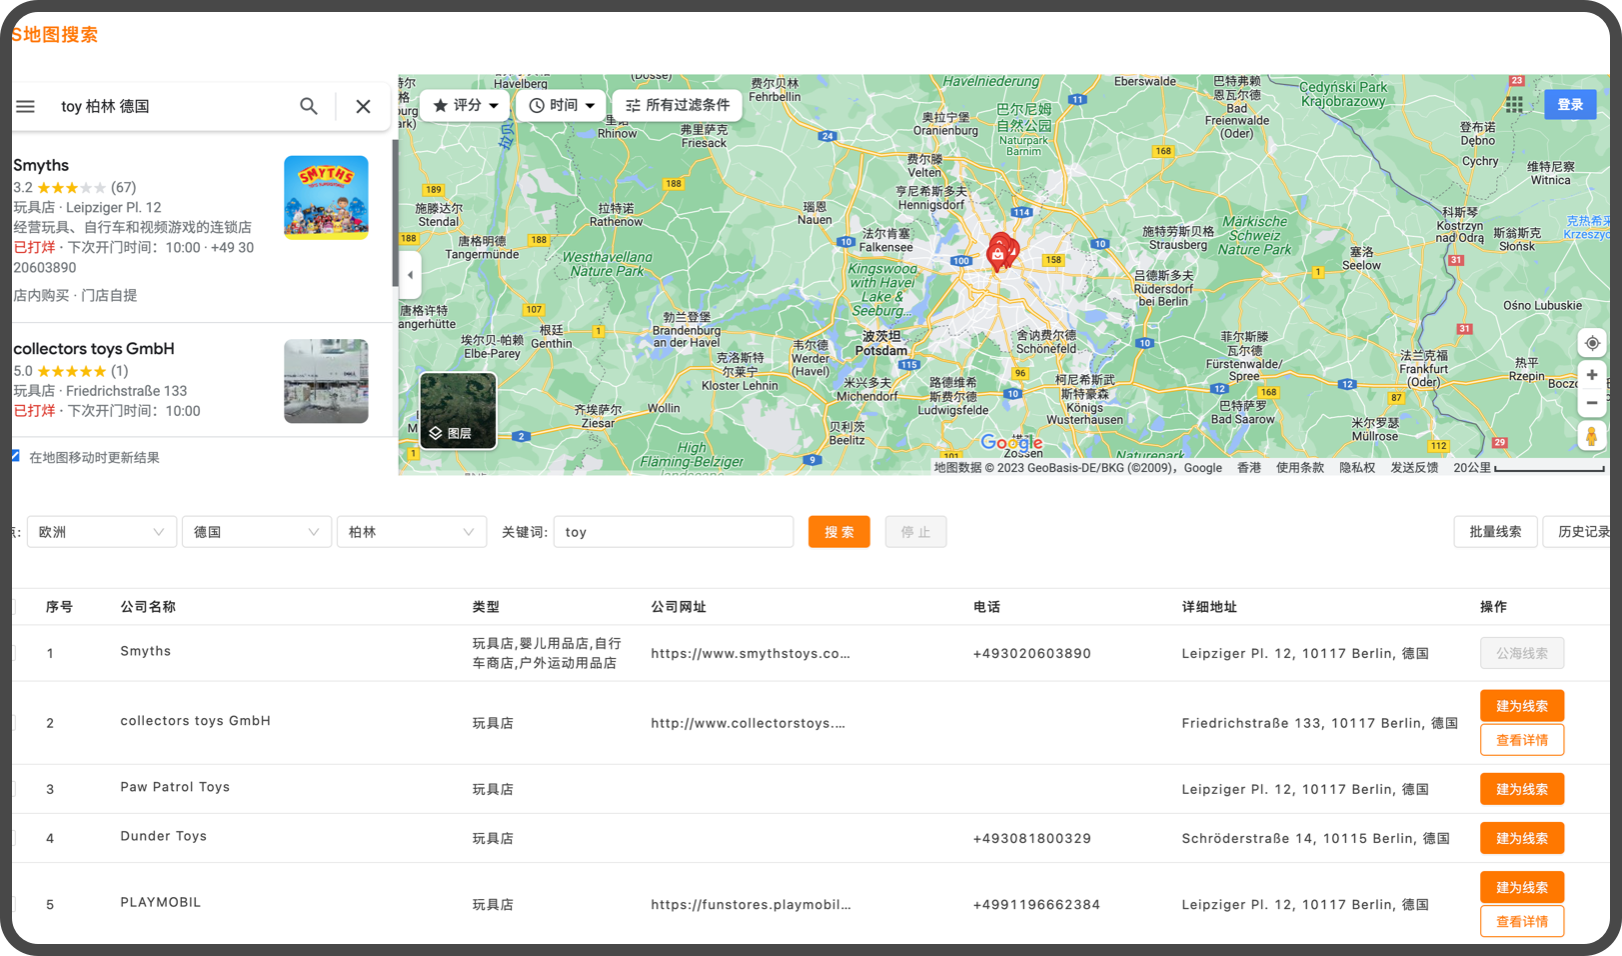Tick the checkbox for row 1 Smyths
The image size is (1622, 956).
[14, 653]
